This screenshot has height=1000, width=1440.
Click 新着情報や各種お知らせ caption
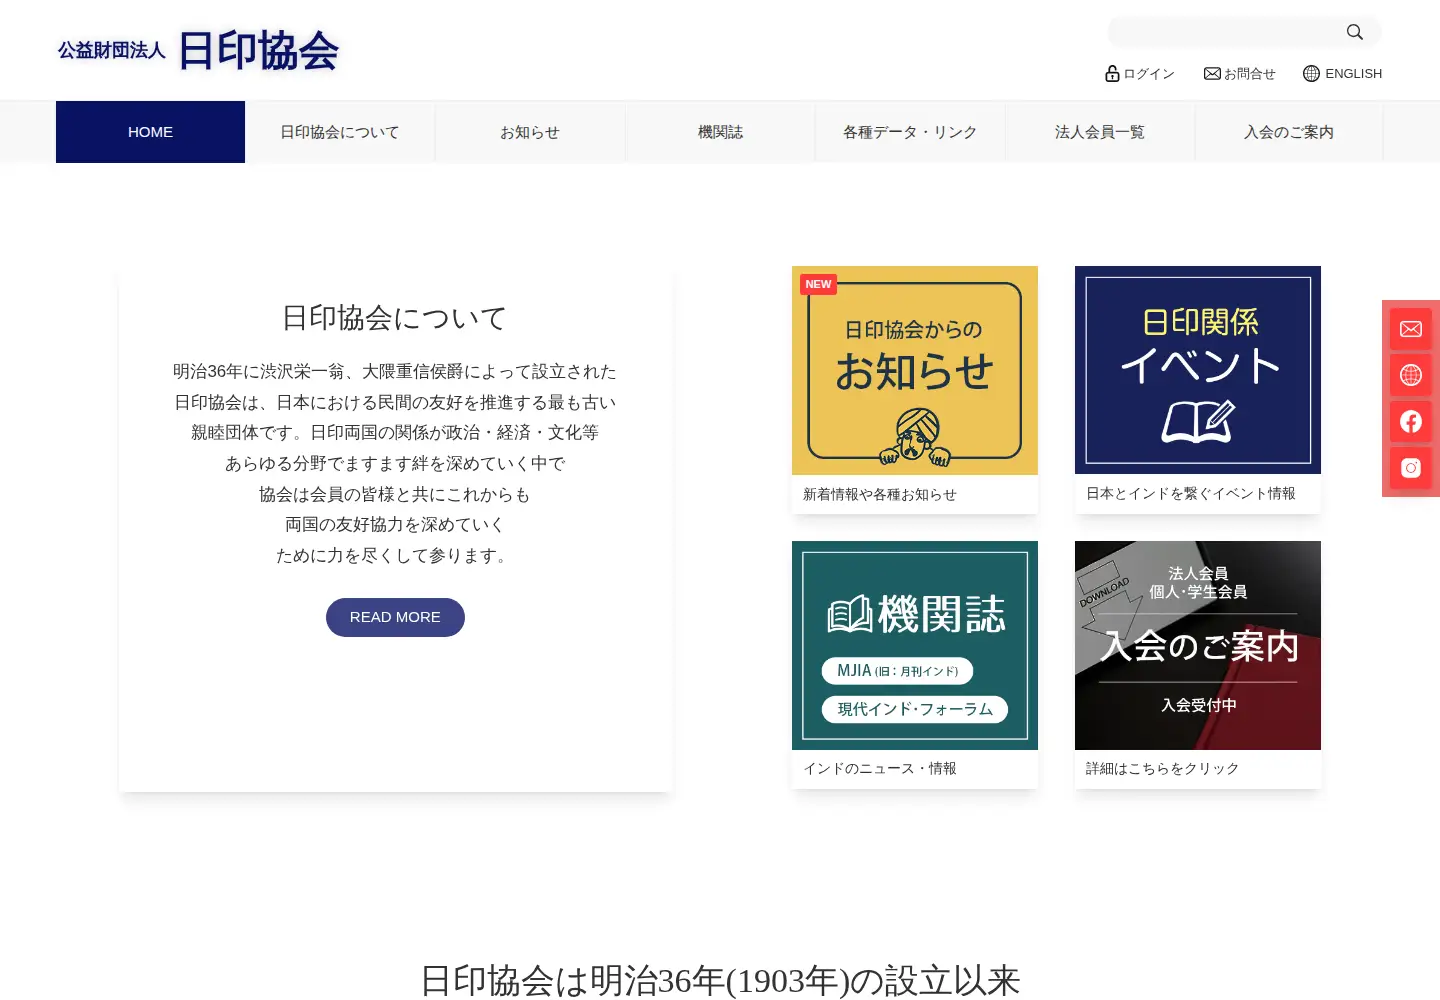880,494
